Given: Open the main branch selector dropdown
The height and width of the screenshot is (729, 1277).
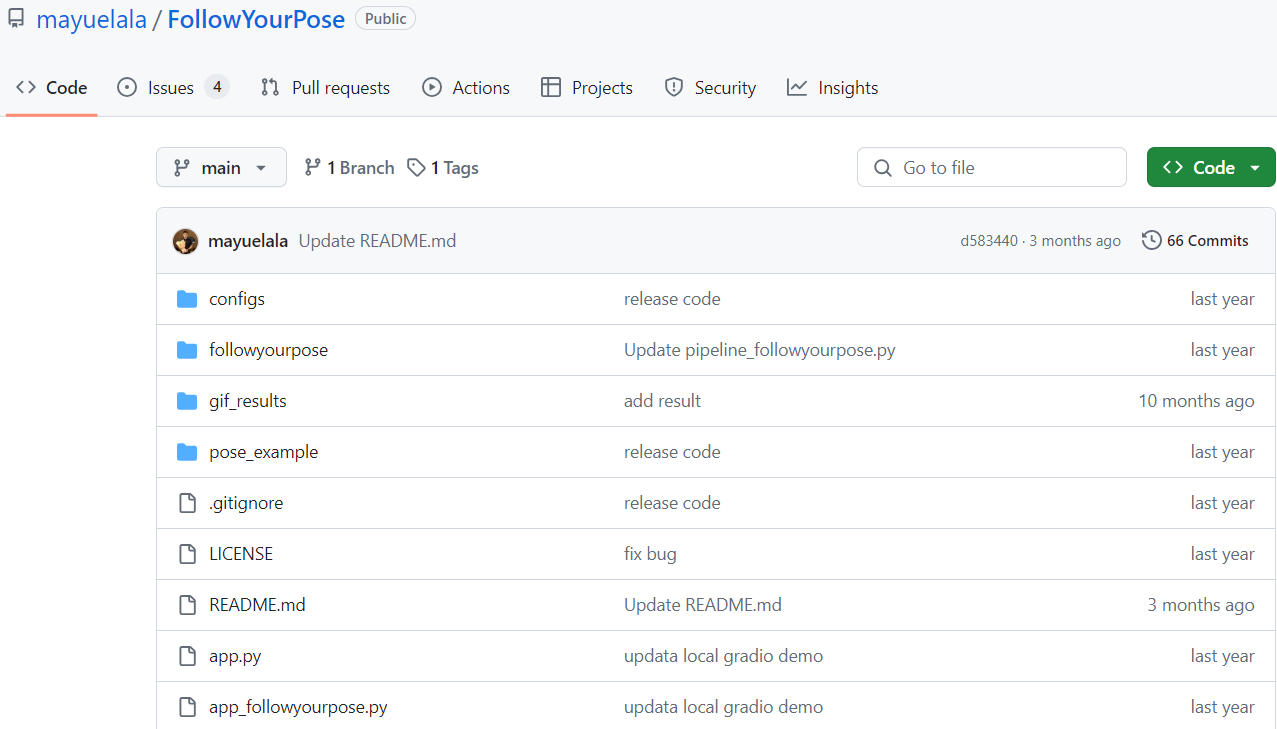Looking at the screenshot, I should (x=221, y=168).
